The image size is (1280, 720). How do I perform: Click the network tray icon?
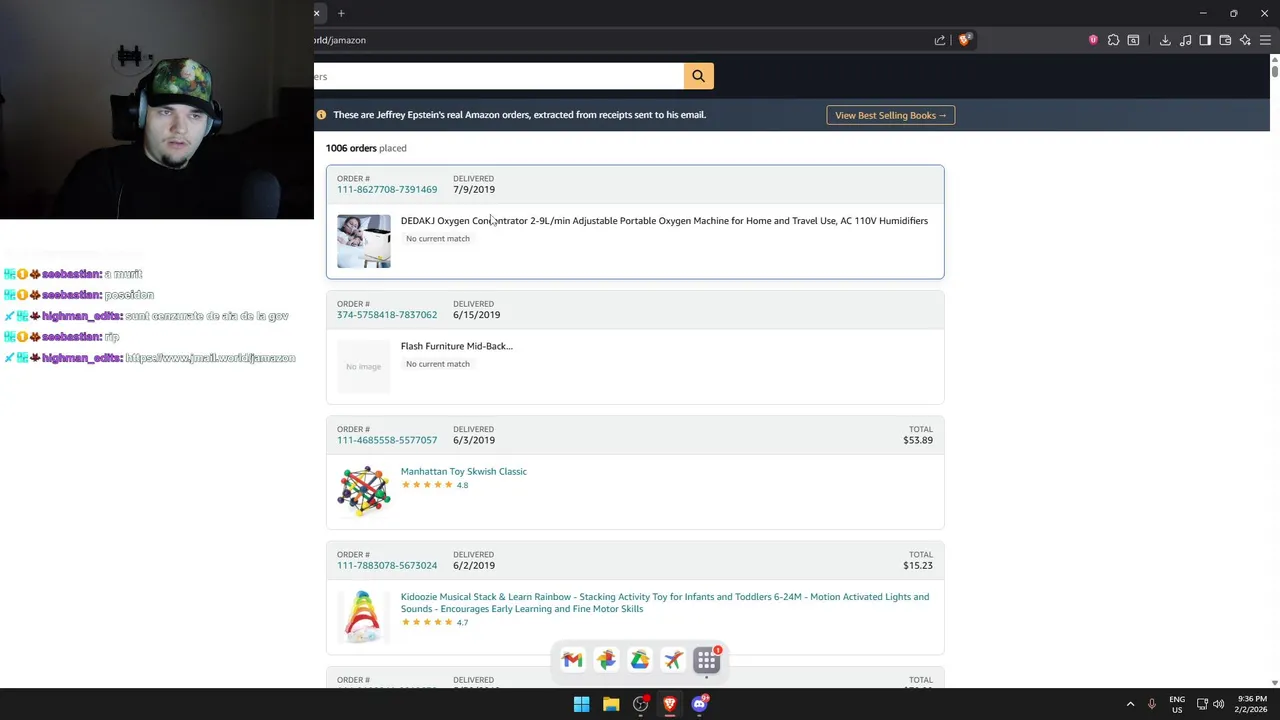1202,704
